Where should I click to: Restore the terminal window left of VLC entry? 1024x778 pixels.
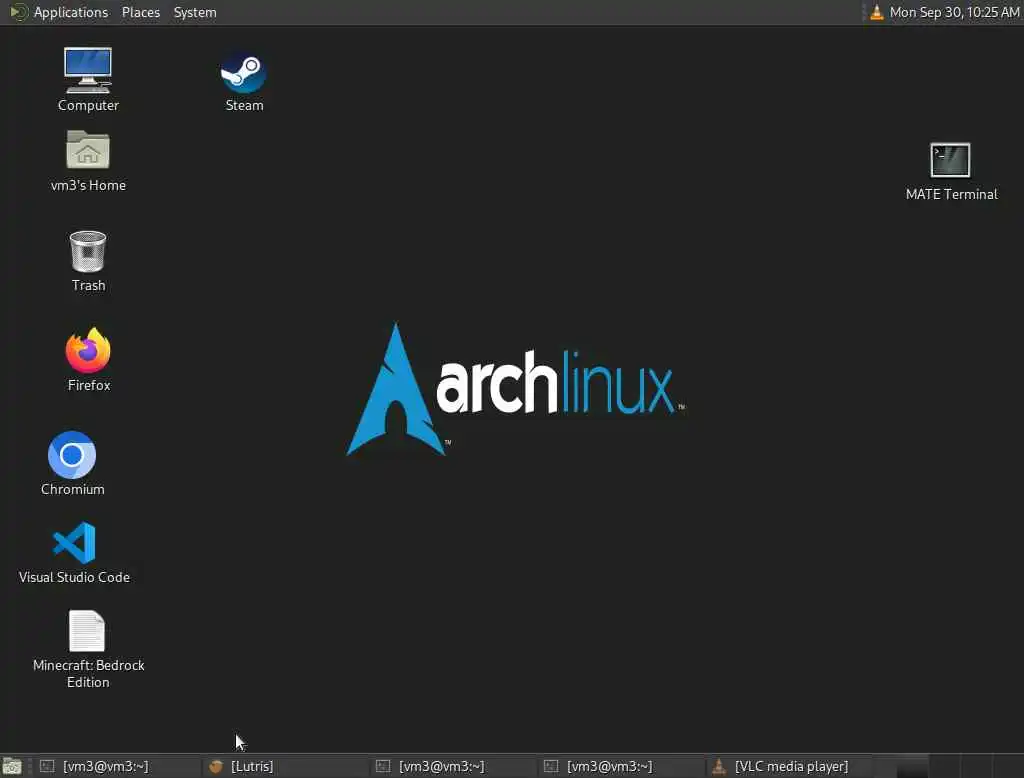point(622,766)
